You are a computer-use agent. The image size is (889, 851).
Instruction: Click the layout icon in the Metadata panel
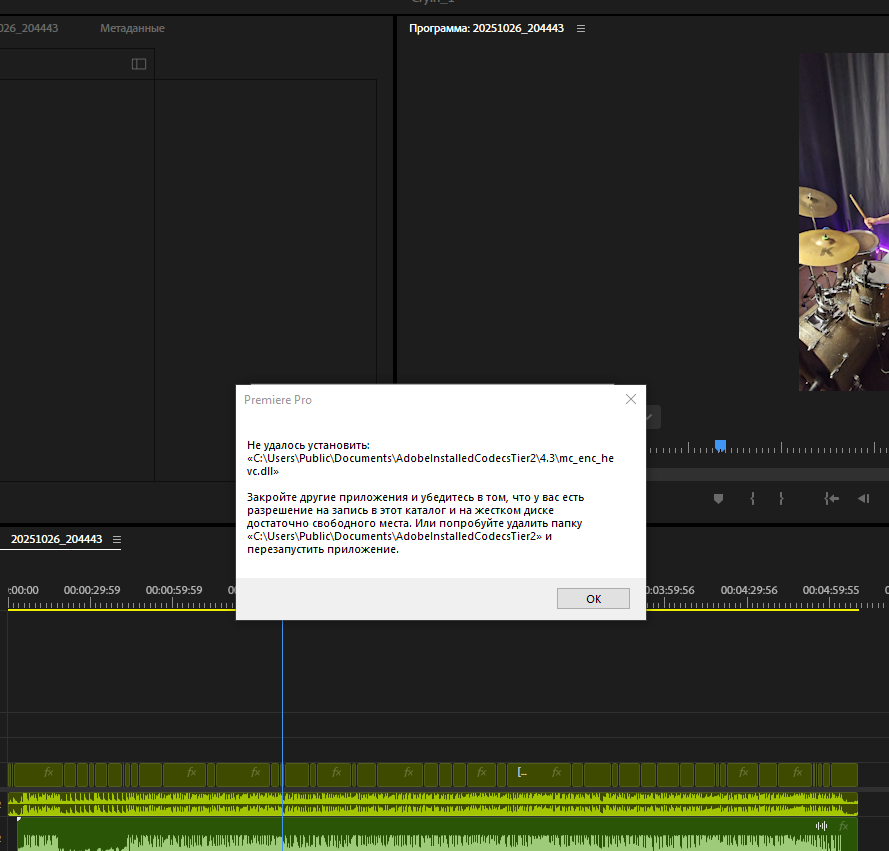(139, 64)
